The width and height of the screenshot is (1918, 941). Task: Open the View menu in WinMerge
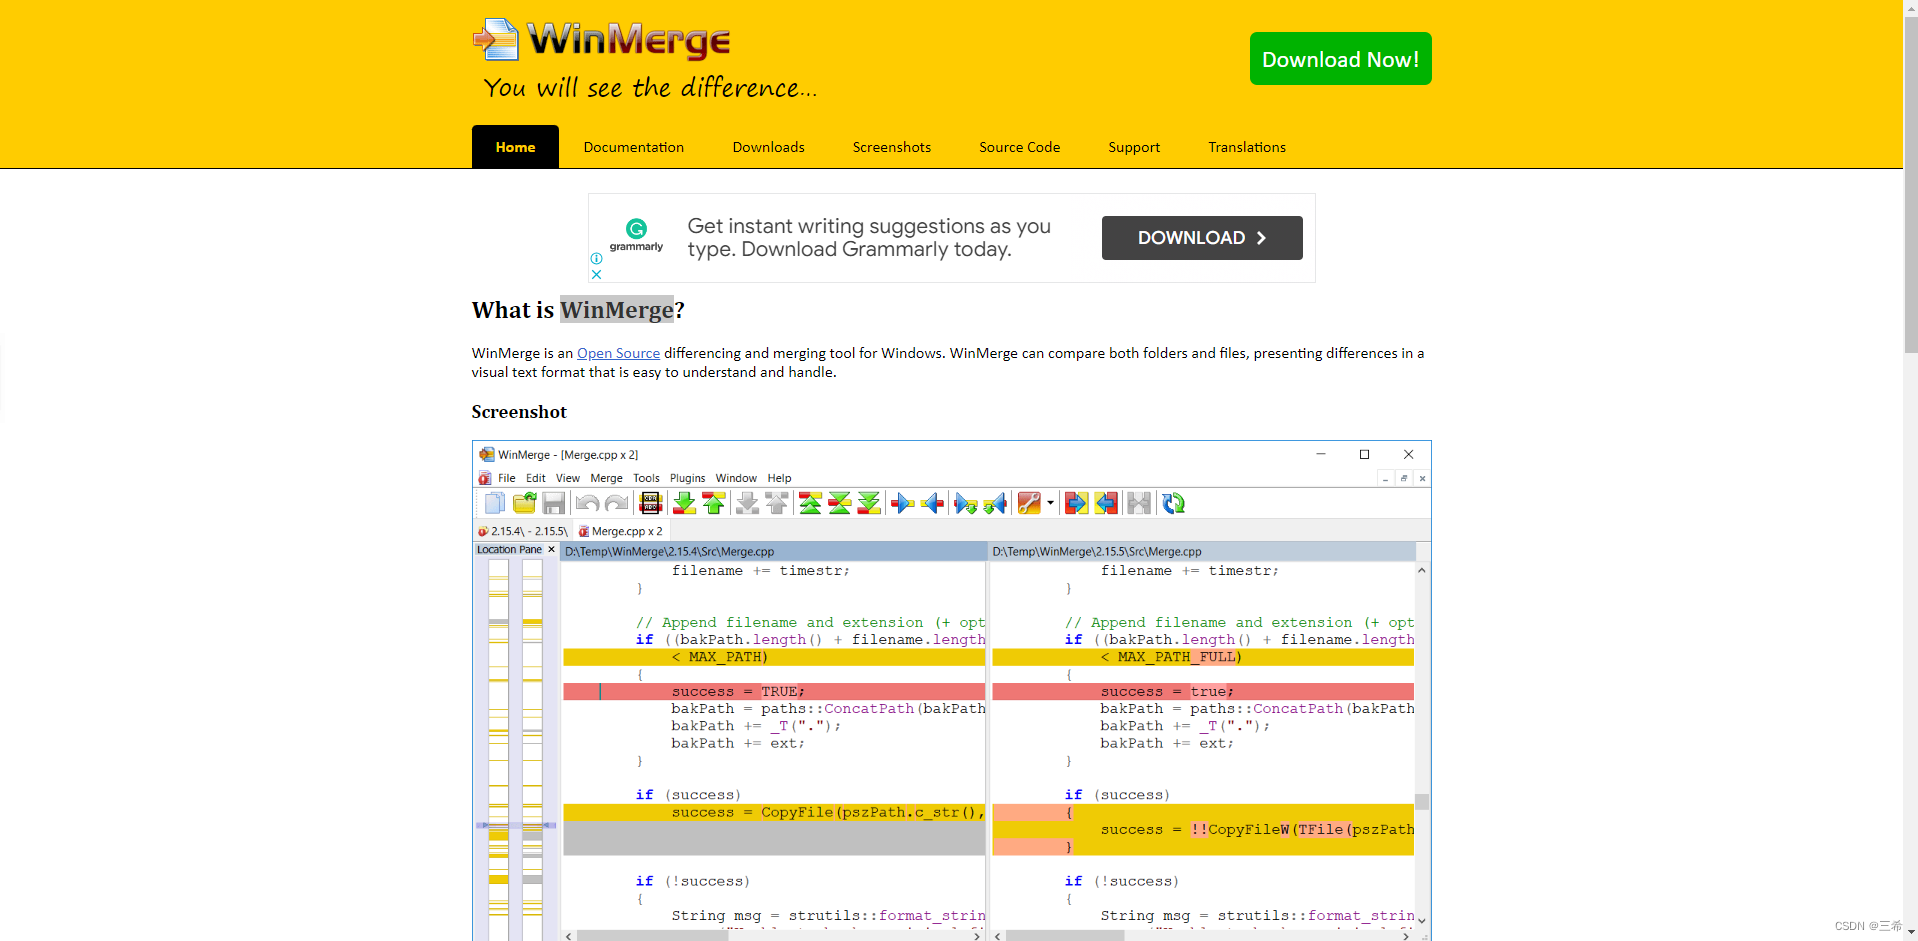568,478
